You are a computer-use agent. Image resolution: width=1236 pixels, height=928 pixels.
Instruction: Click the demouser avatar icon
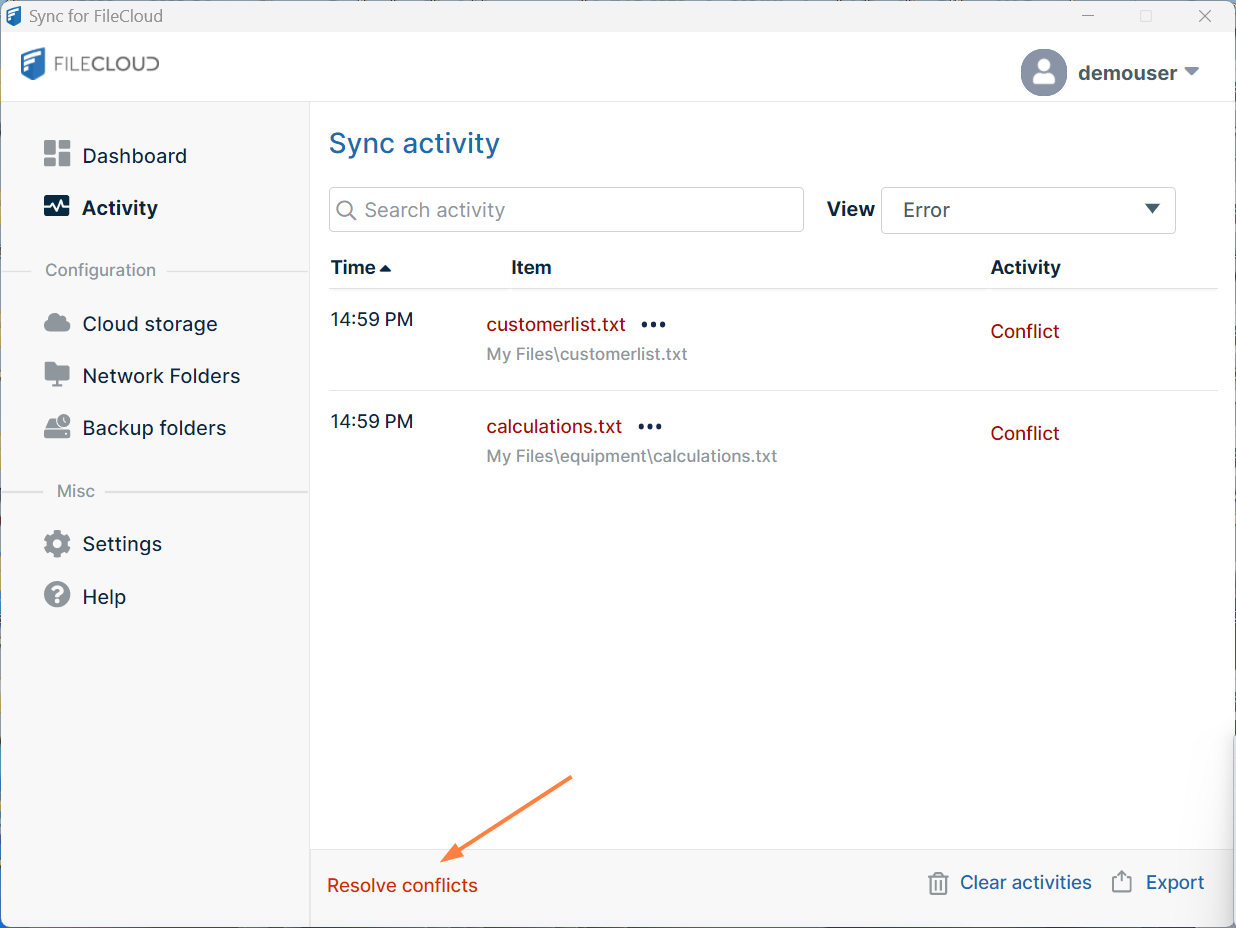(x=1044, y=72)
